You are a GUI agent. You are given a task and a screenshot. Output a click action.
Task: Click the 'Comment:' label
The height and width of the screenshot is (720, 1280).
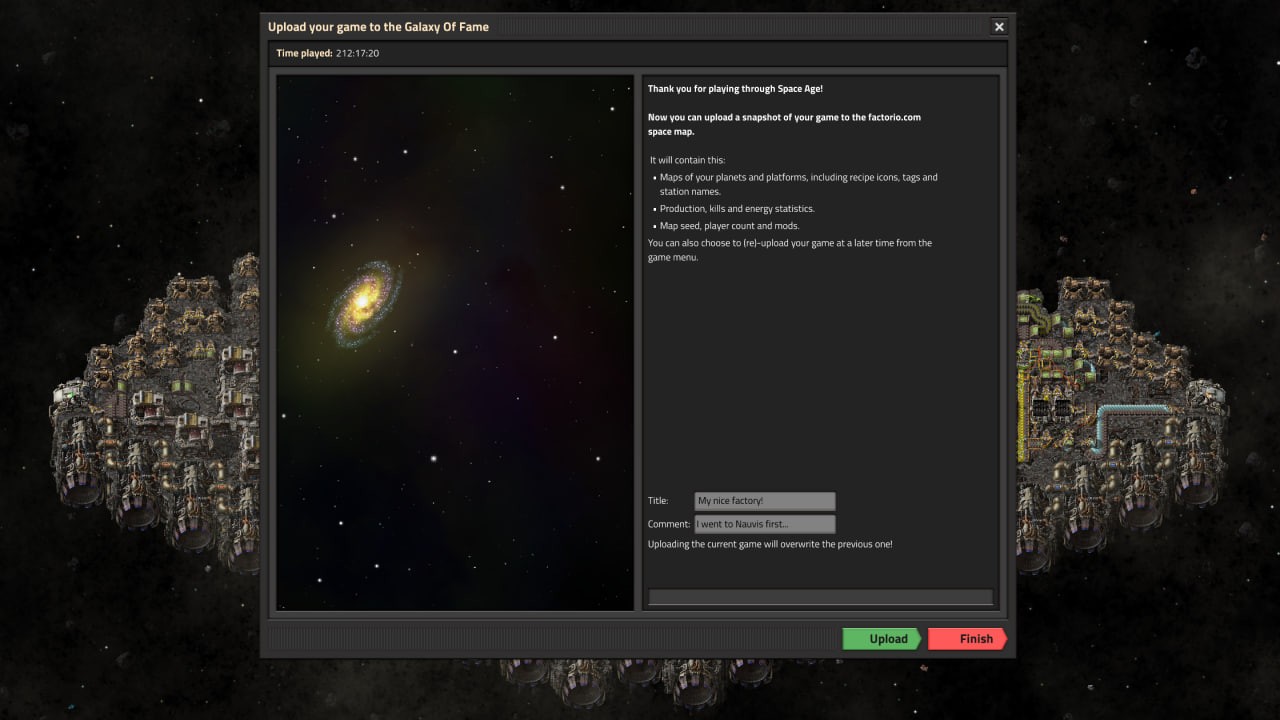669,524
